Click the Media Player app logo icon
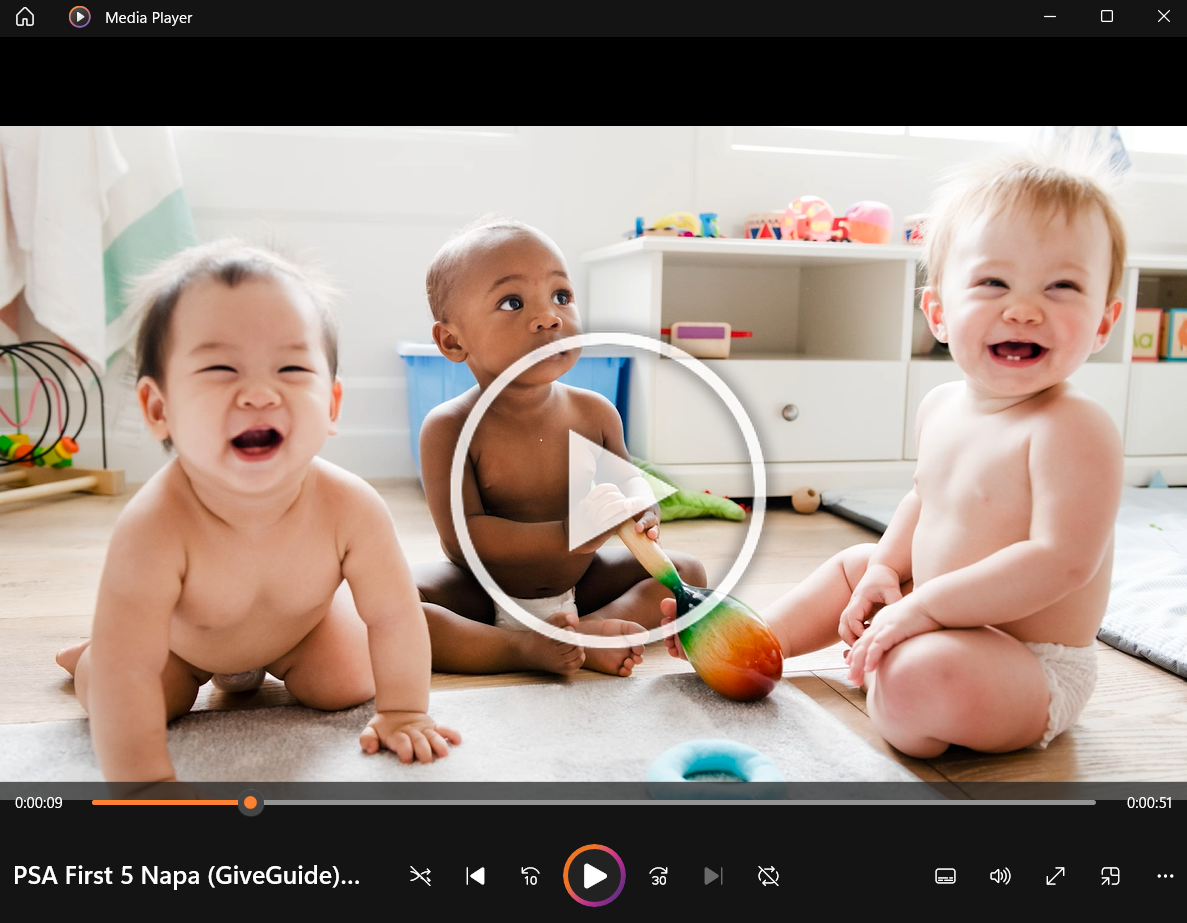Image resolution: width=1187 pixels, height=923 pixels. click(79, 17)
